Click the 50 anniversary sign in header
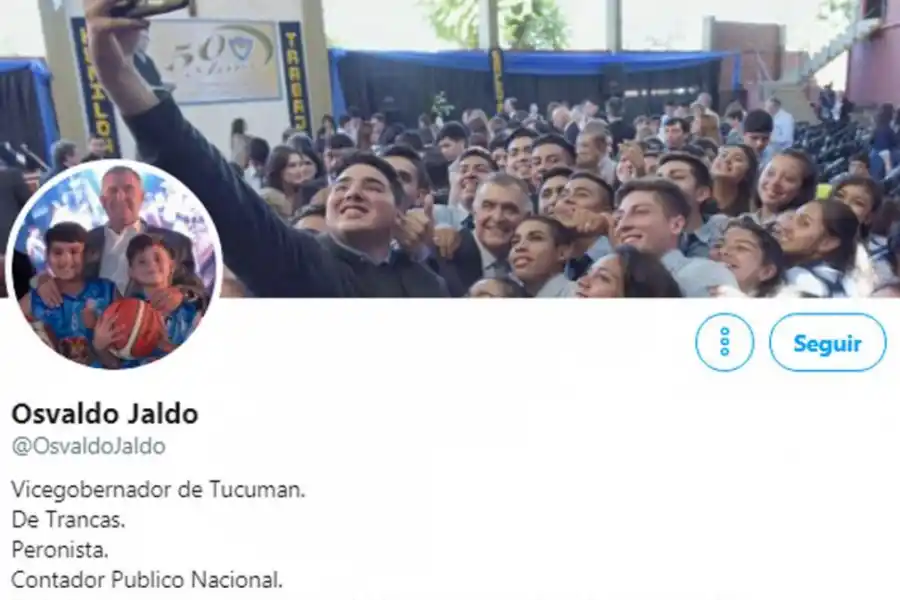The height and width of the screenshot is (600, 900). pos(214,61)
